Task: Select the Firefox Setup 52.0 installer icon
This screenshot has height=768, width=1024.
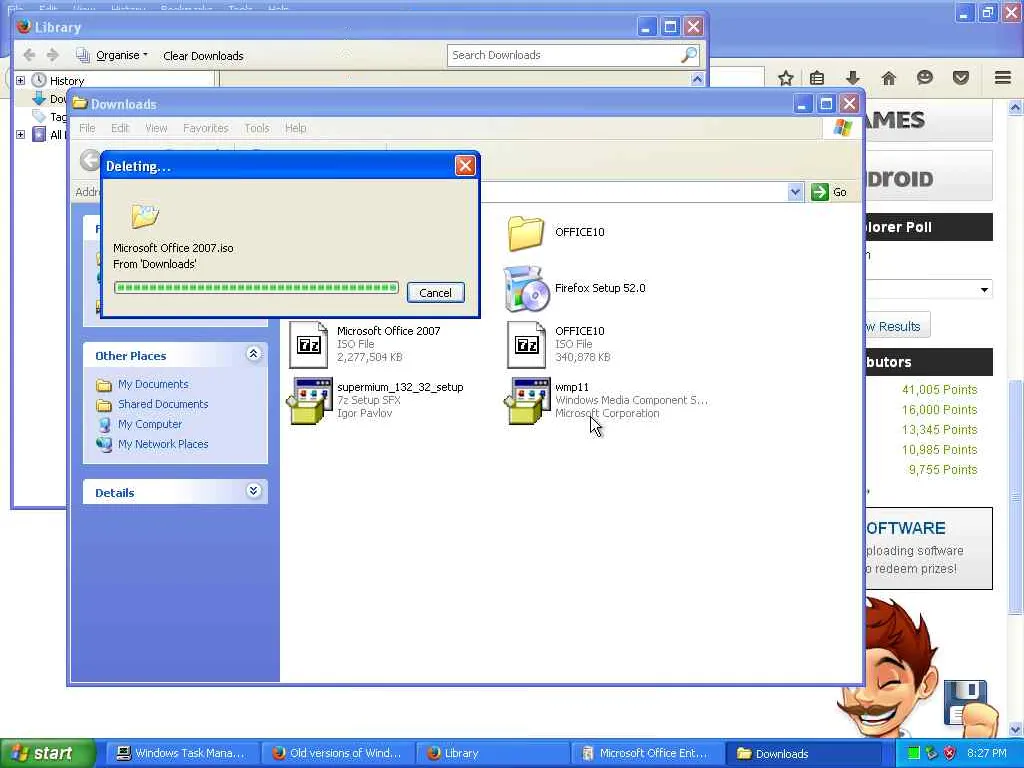Action: (x=526, y=289)
